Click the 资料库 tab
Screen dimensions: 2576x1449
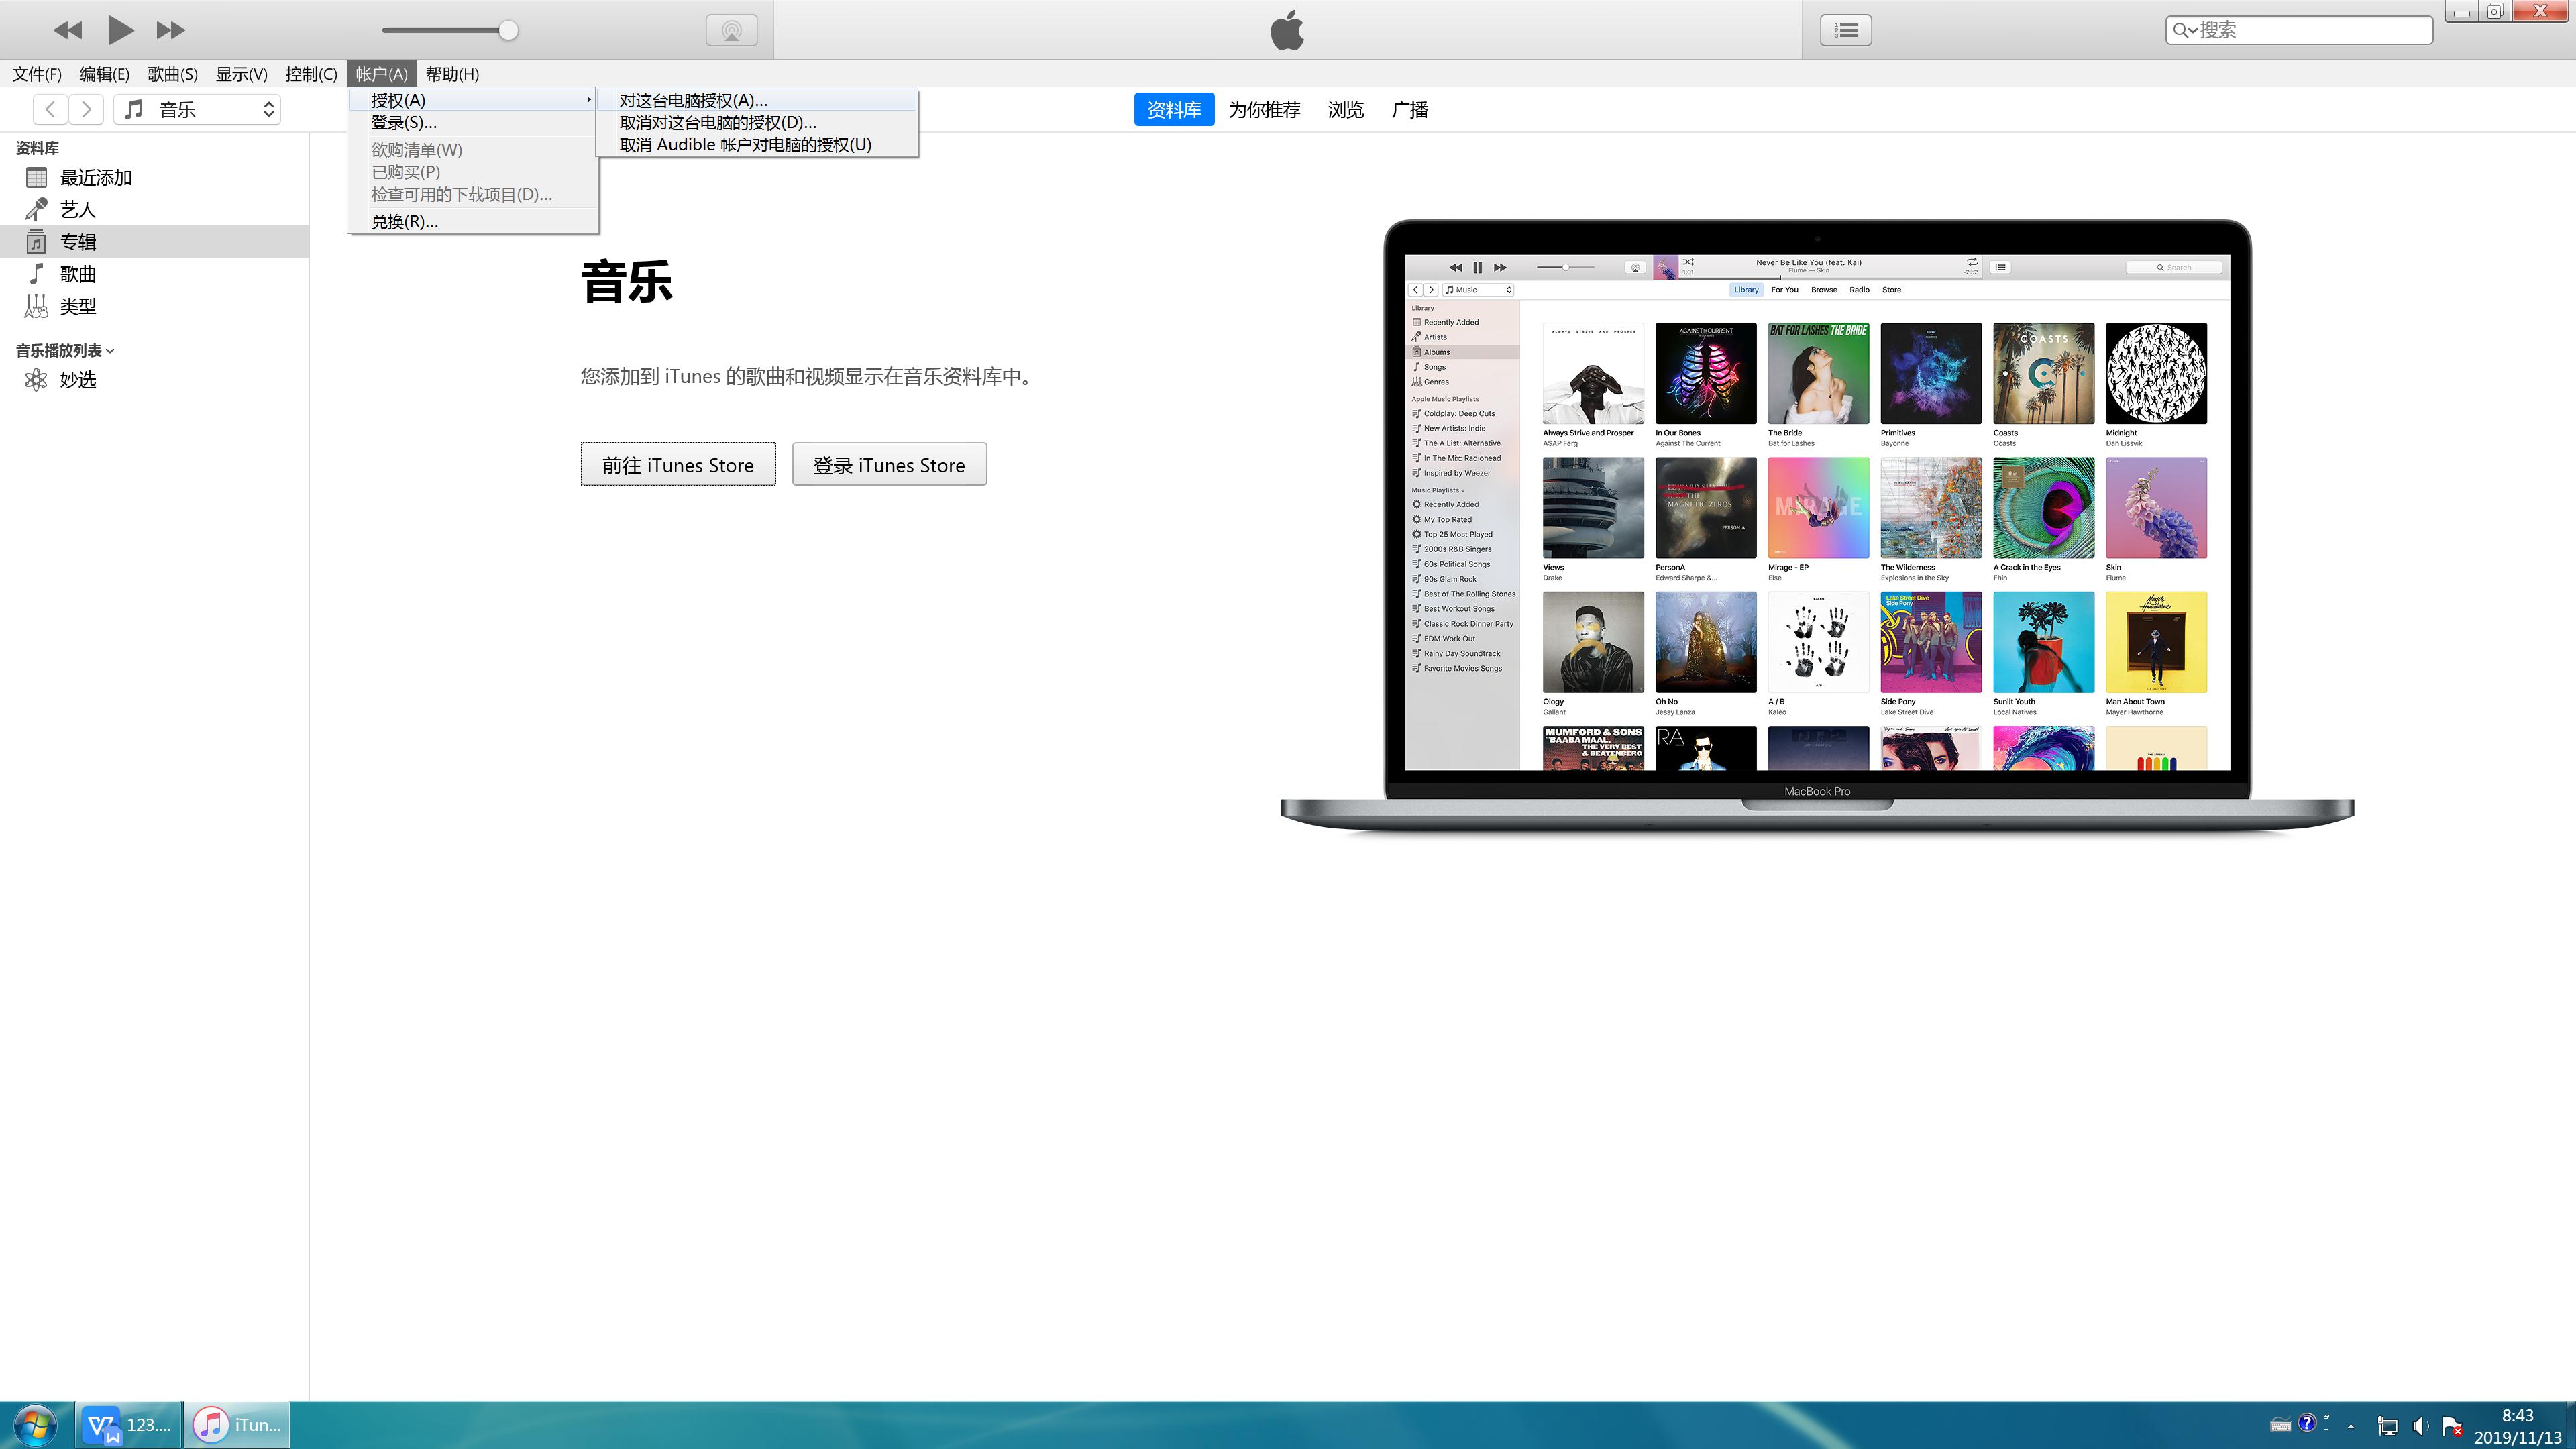click(x=1173, y=110)
